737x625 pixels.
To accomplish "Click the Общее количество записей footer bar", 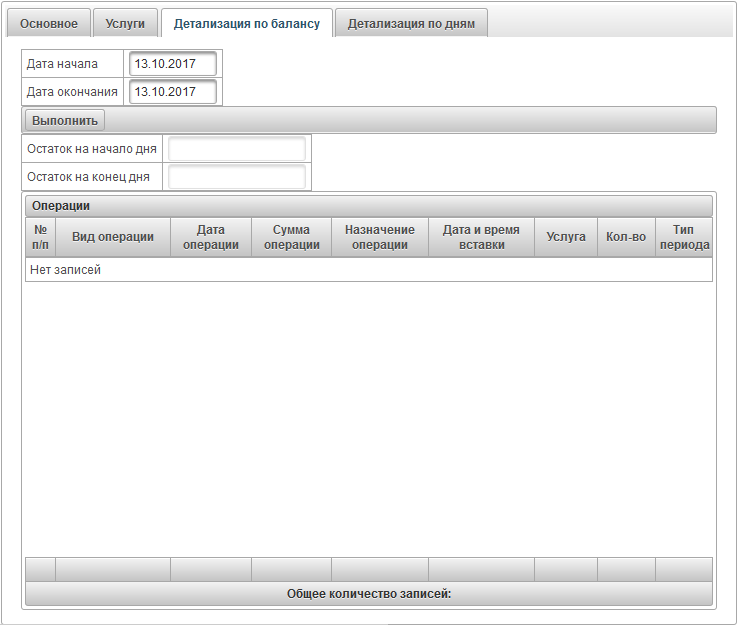I will point(368,594).
